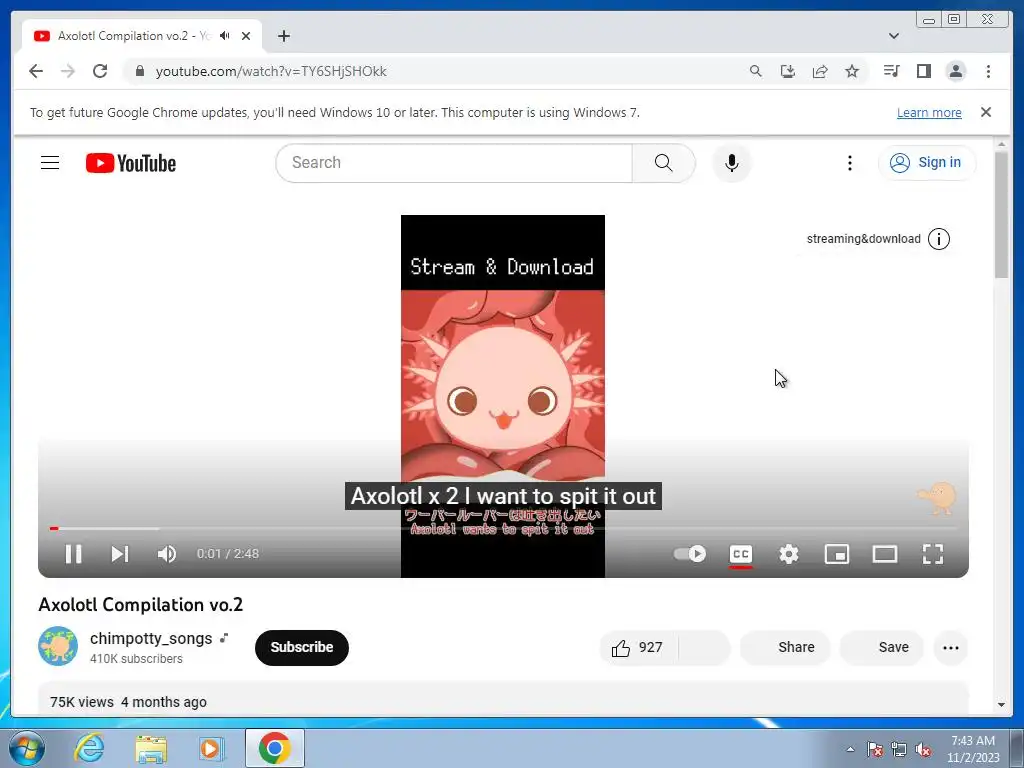Viewport: 1024px width, 768px height.
Task: Launch Internet Explorer from taskbar
Action: tap(89, 748)
